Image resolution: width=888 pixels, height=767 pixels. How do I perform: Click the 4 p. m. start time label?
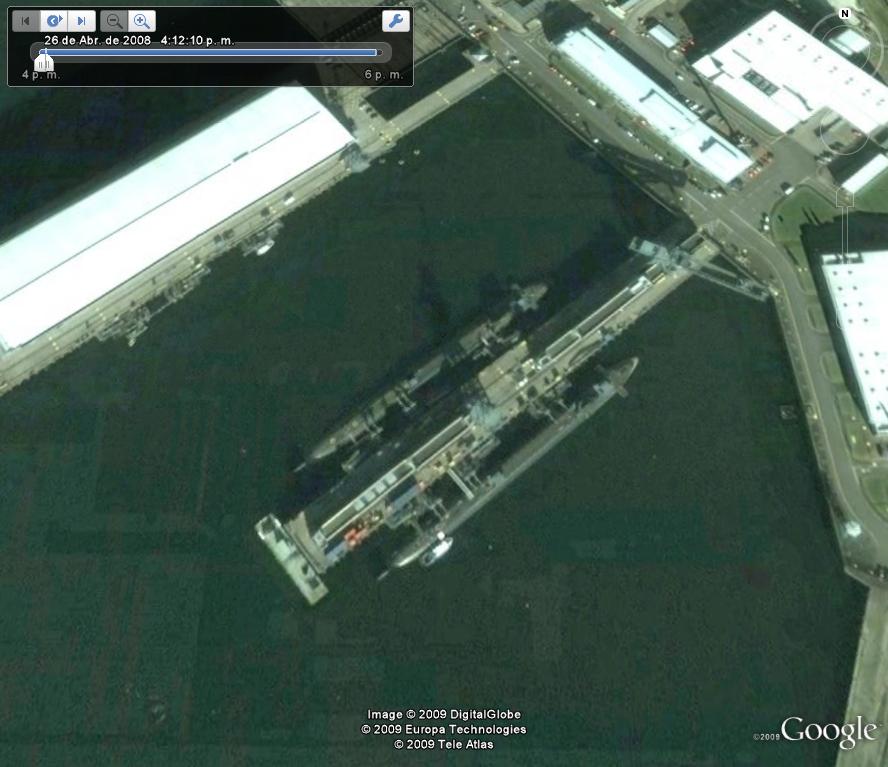41,75
